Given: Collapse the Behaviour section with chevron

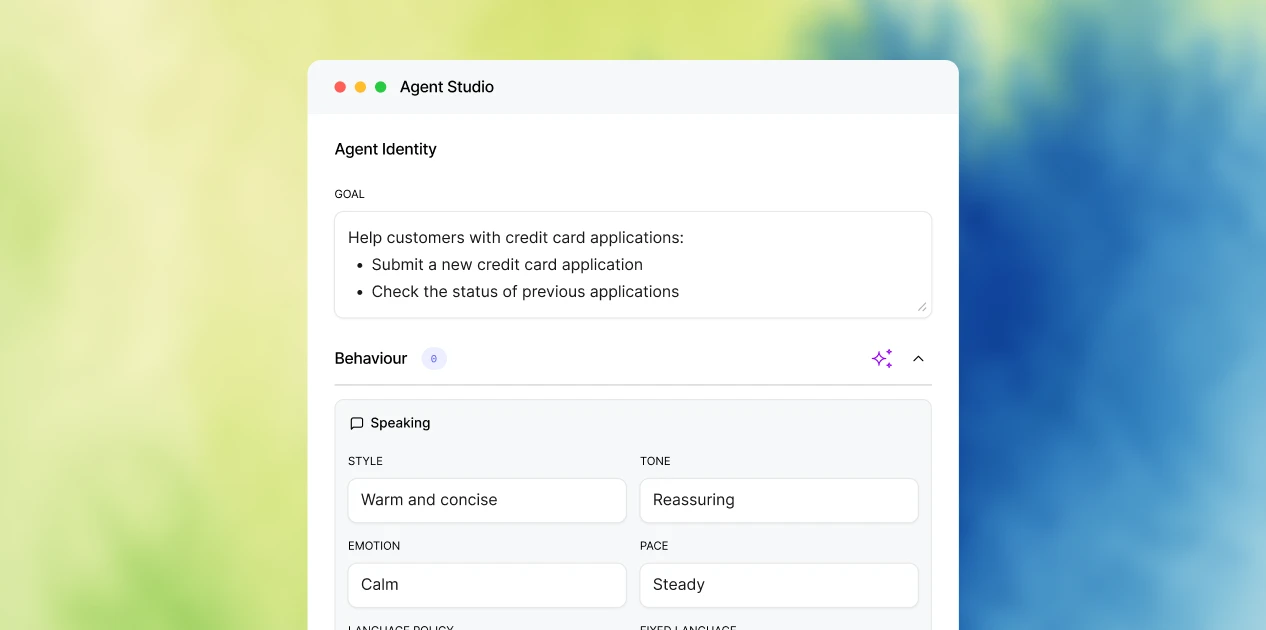Looking at the screenshot, I should click(x=918, y=359).
